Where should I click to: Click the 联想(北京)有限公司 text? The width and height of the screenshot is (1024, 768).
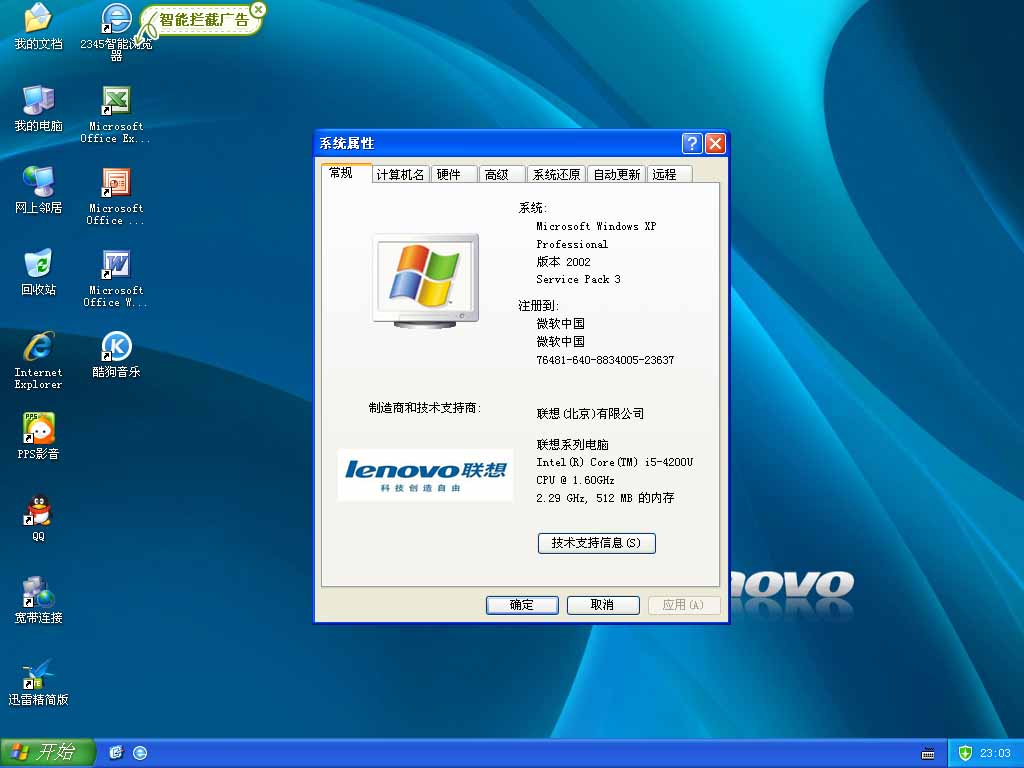[x=590, y=413]
